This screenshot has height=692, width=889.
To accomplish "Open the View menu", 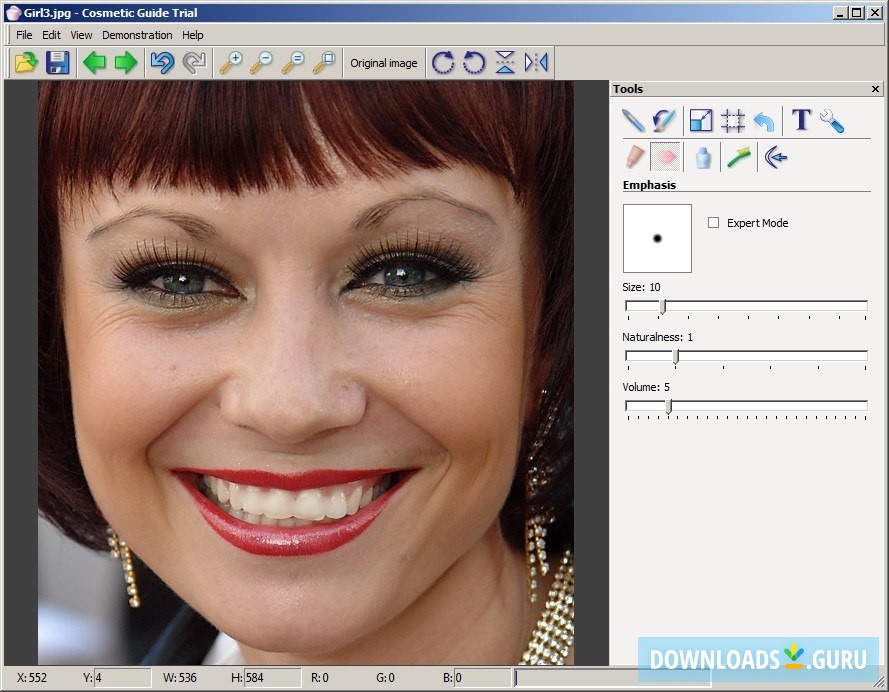I will 80,34.
